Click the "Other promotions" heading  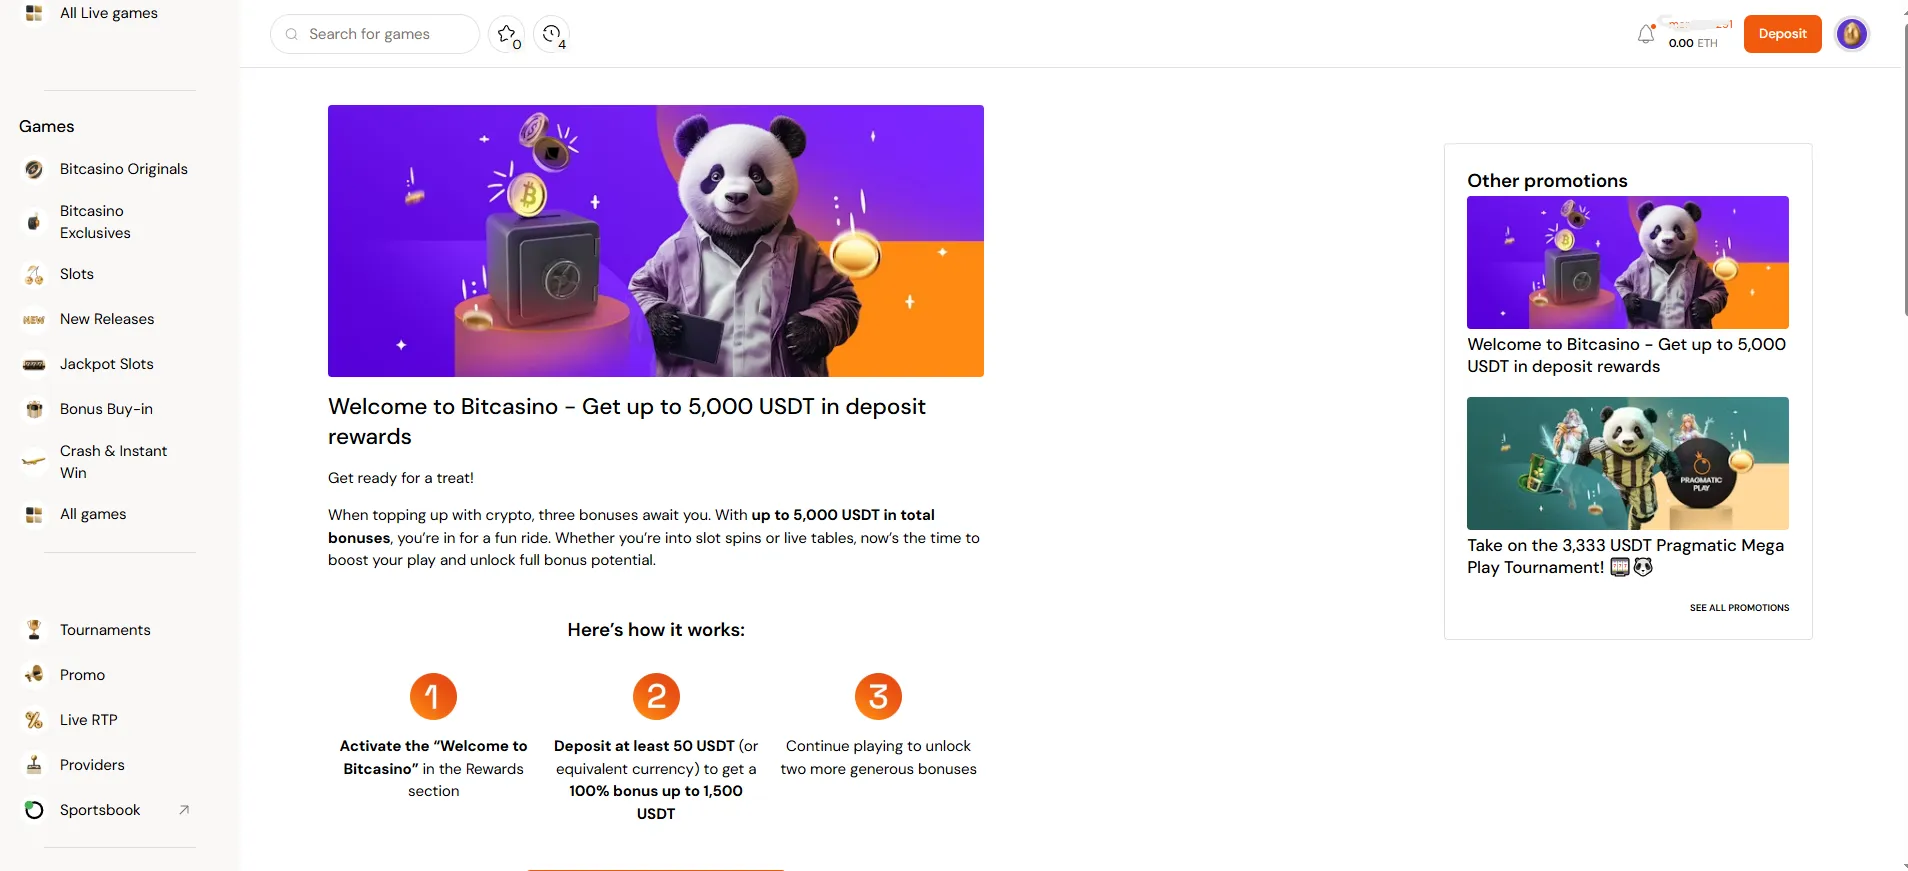tap(1547, 181)
